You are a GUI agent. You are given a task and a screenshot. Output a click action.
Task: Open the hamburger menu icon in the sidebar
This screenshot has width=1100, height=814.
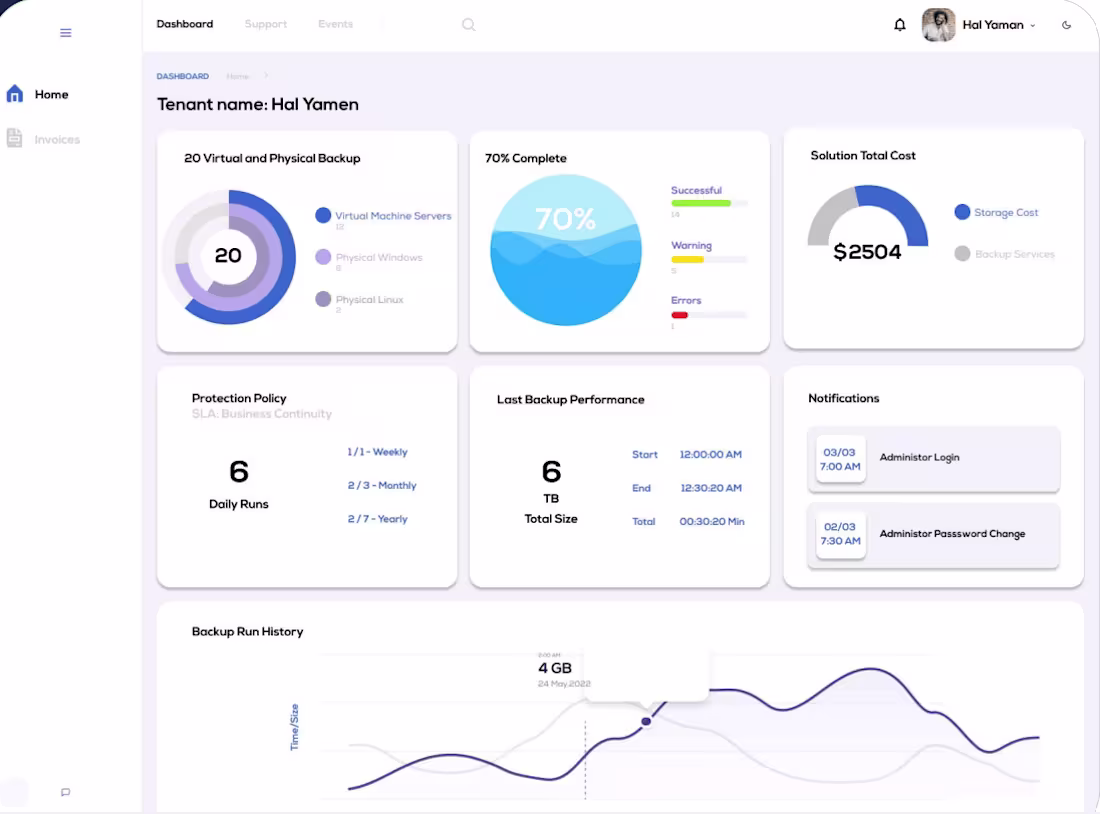(65, 33)
